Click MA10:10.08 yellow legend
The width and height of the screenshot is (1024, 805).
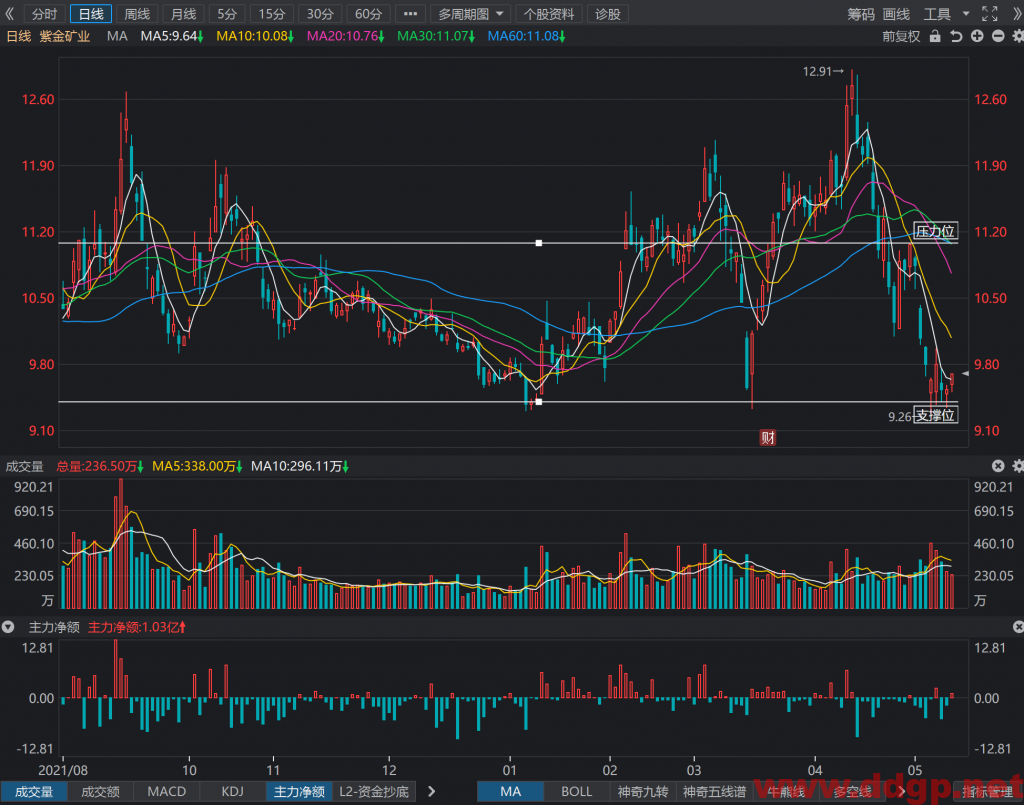(255, 37)
